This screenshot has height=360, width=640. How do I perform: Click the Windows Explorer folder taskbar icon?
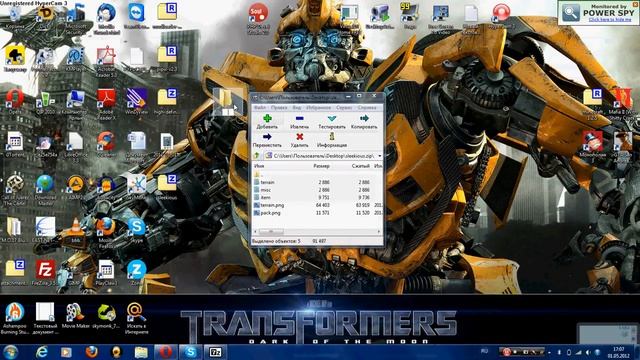(x=141, y=352)
